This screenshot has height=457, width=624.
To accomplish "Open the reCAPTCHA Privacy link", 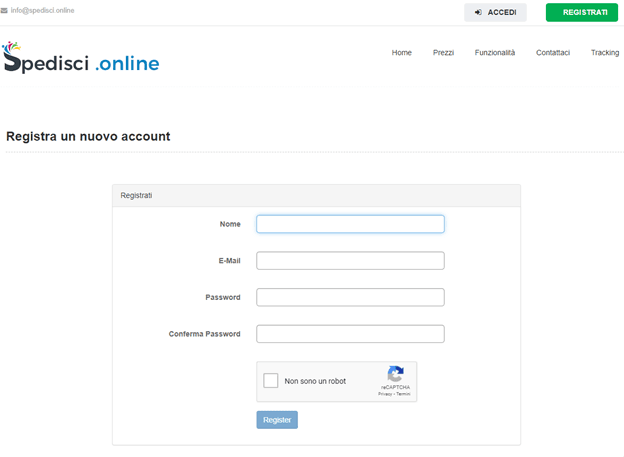I will pos(384,395).
